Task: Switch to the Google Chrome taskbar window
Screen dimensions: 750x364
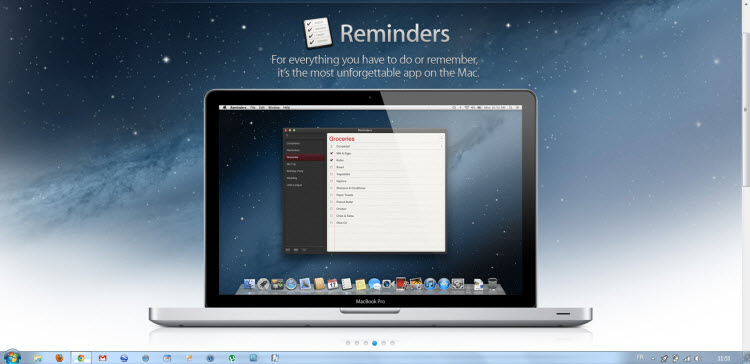Action: click(x=81, y=358)
